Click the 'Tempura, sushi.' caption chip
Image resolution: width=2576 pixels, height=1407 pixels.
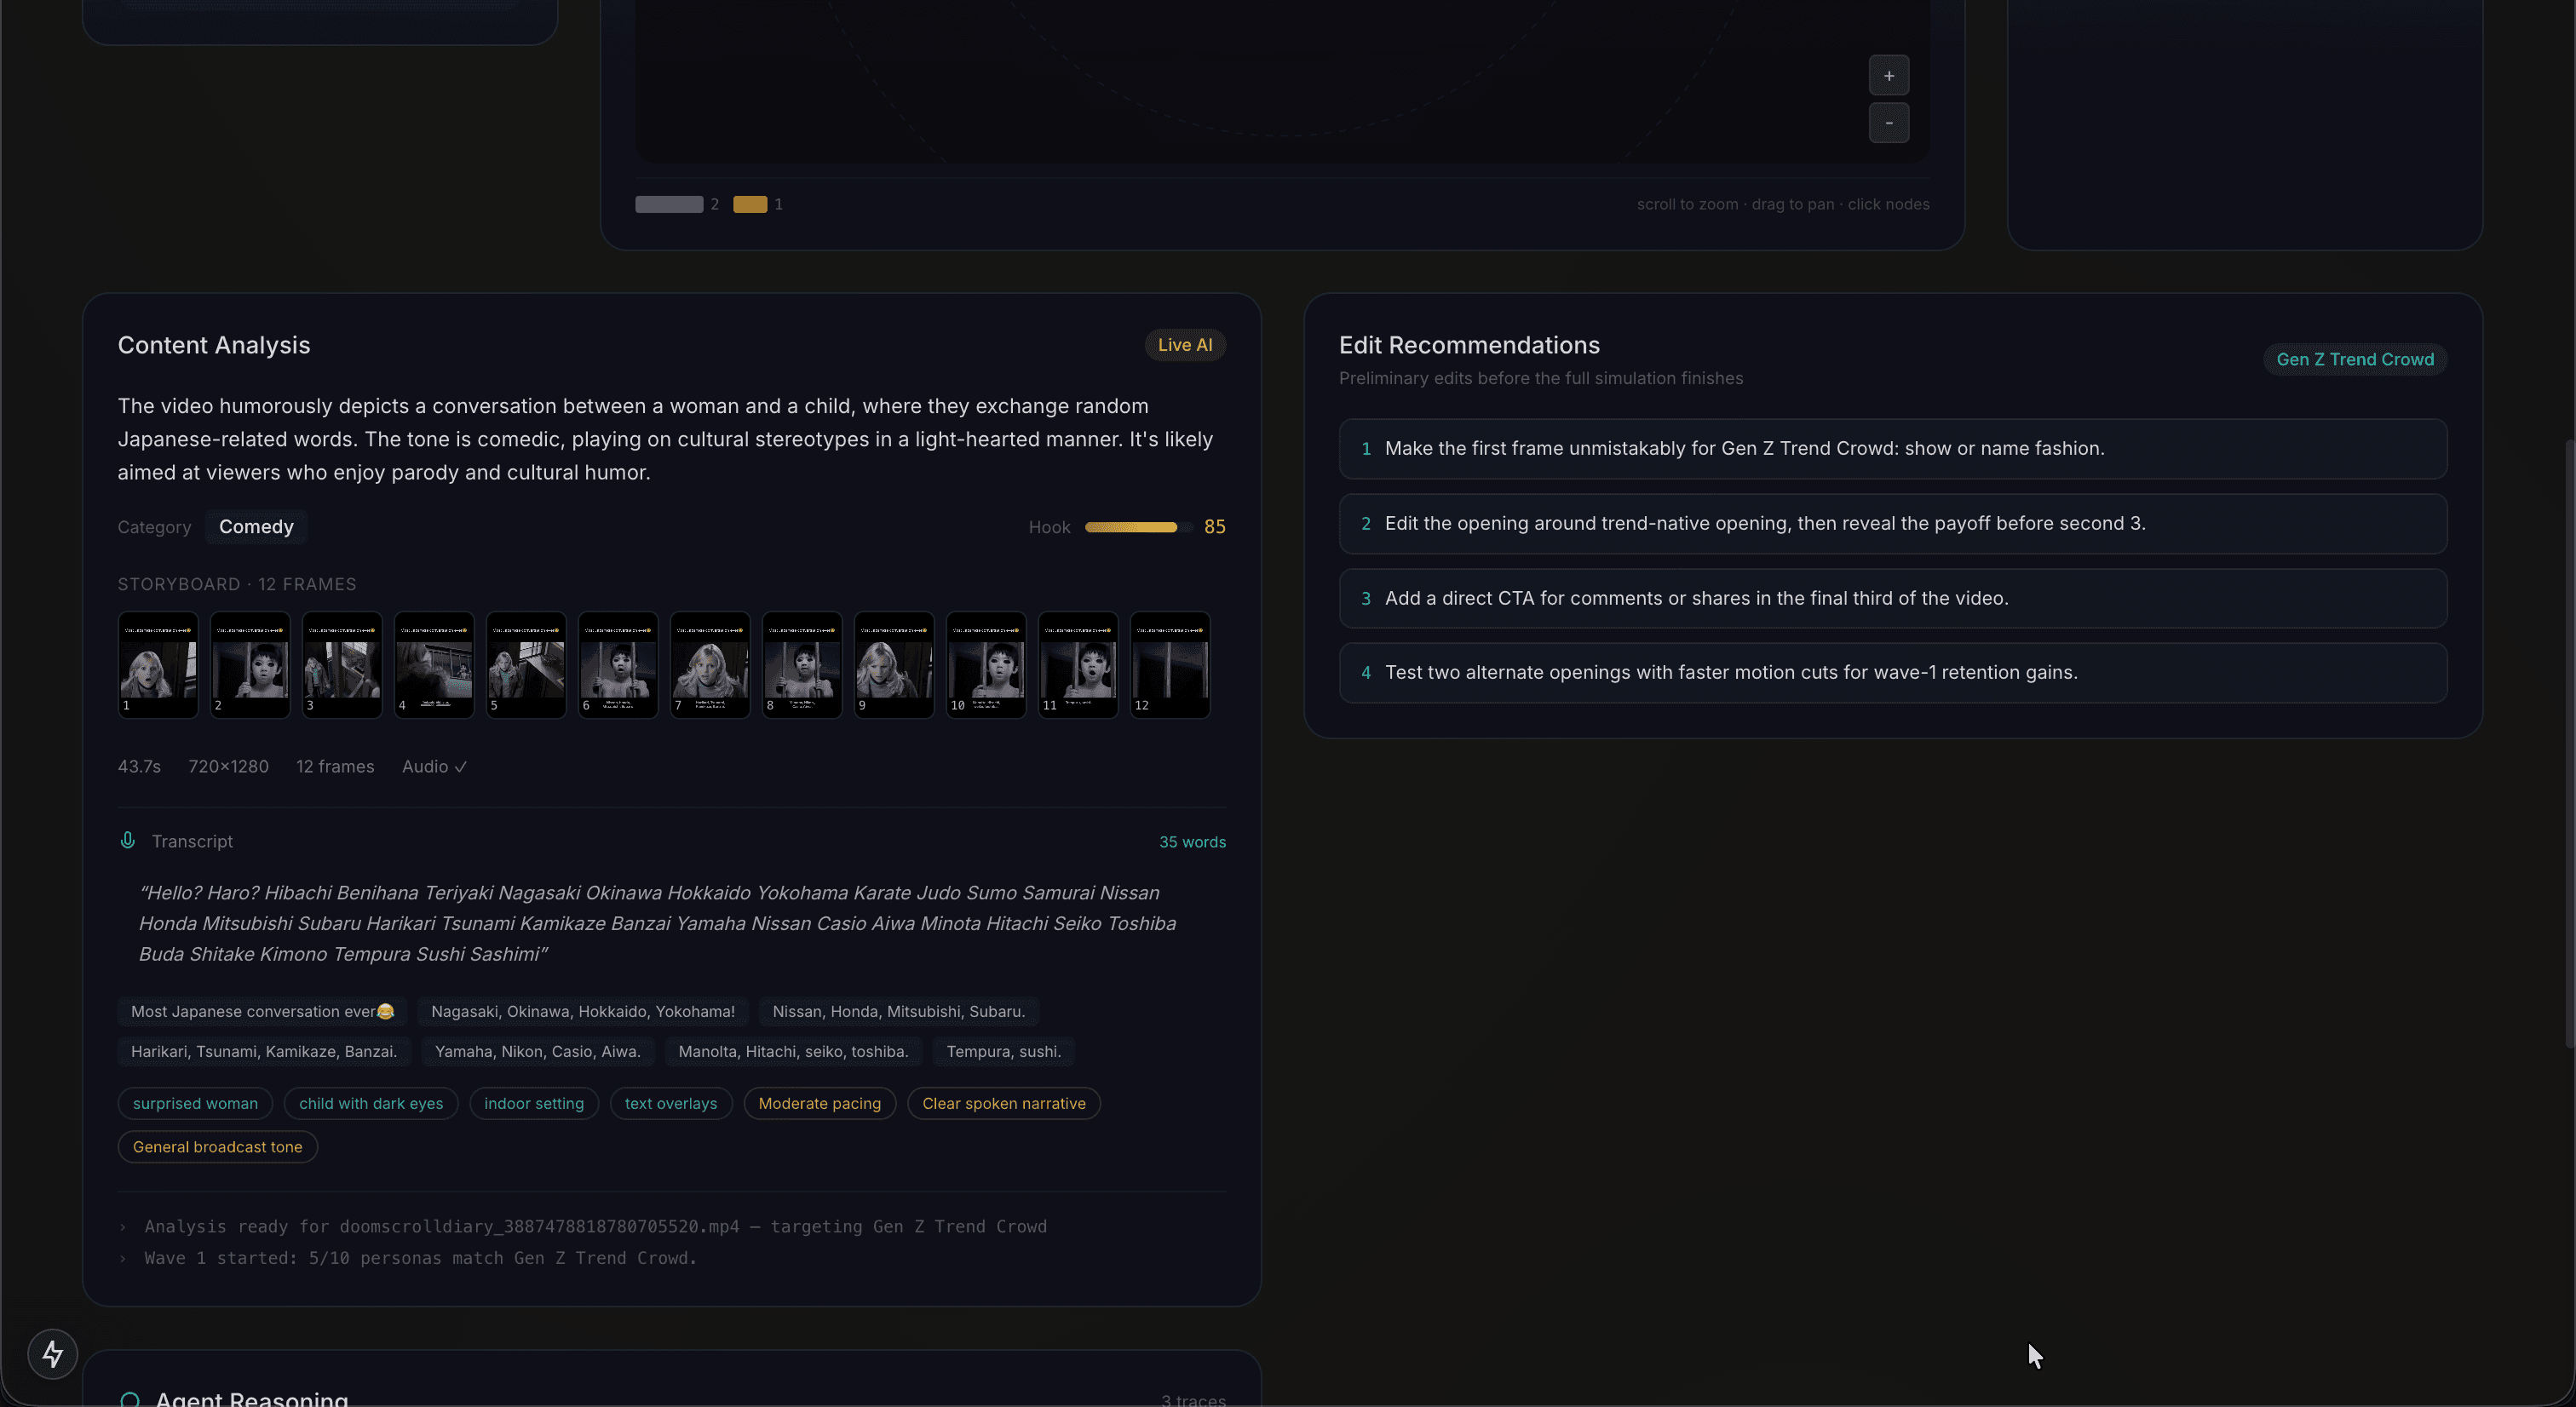pos(1003,1051)
